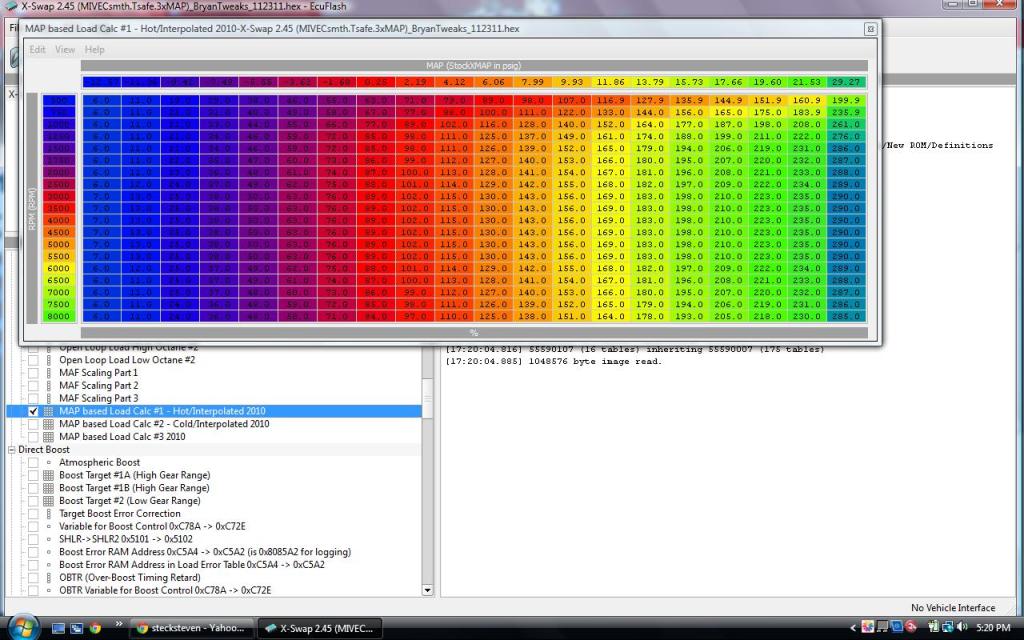The image size is (1024, 640).
Task: Select Variable for Boost Control 0xC78A -> 0xC72E
Action: pyautogui.click(x=152, y=526)
